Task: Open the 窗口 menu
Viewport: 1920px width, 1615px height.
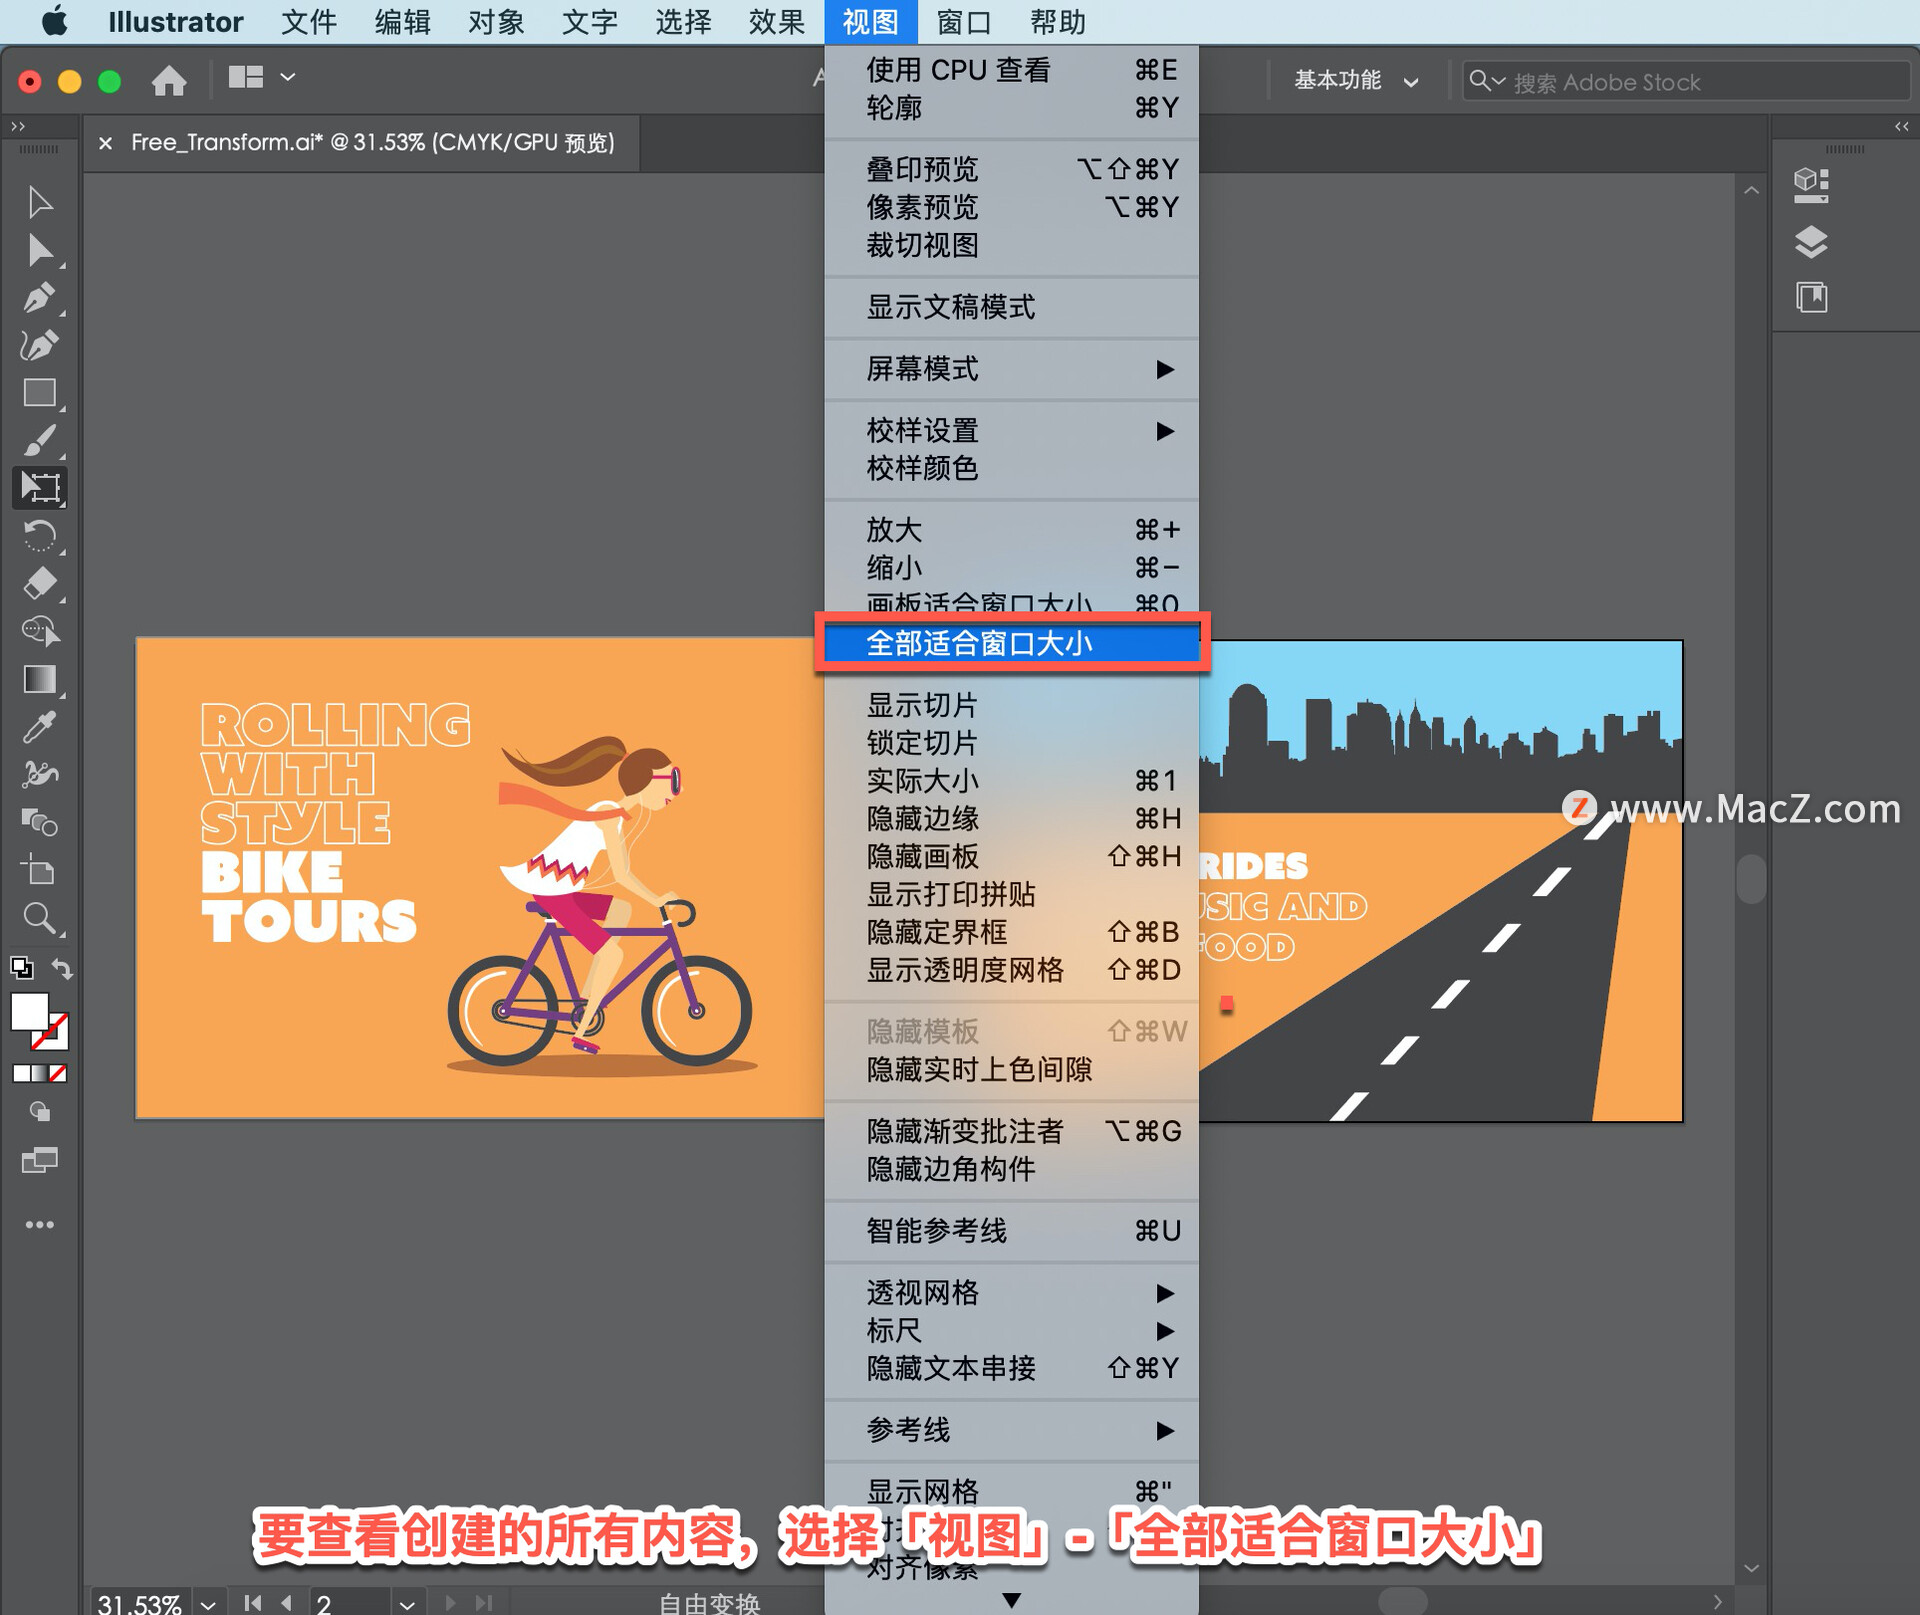Action: [x=964, y=22]
